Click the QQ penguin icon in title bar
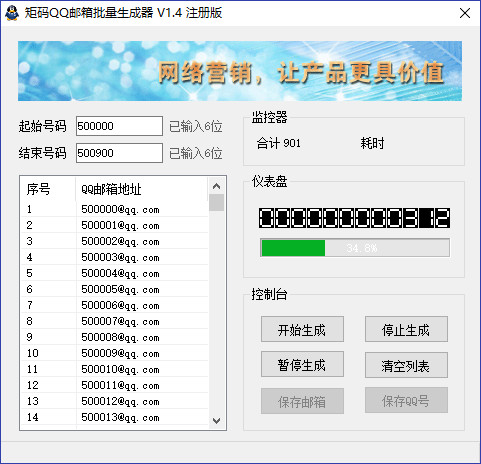Screen dimensions: 481x464 (x=12, y=13)
